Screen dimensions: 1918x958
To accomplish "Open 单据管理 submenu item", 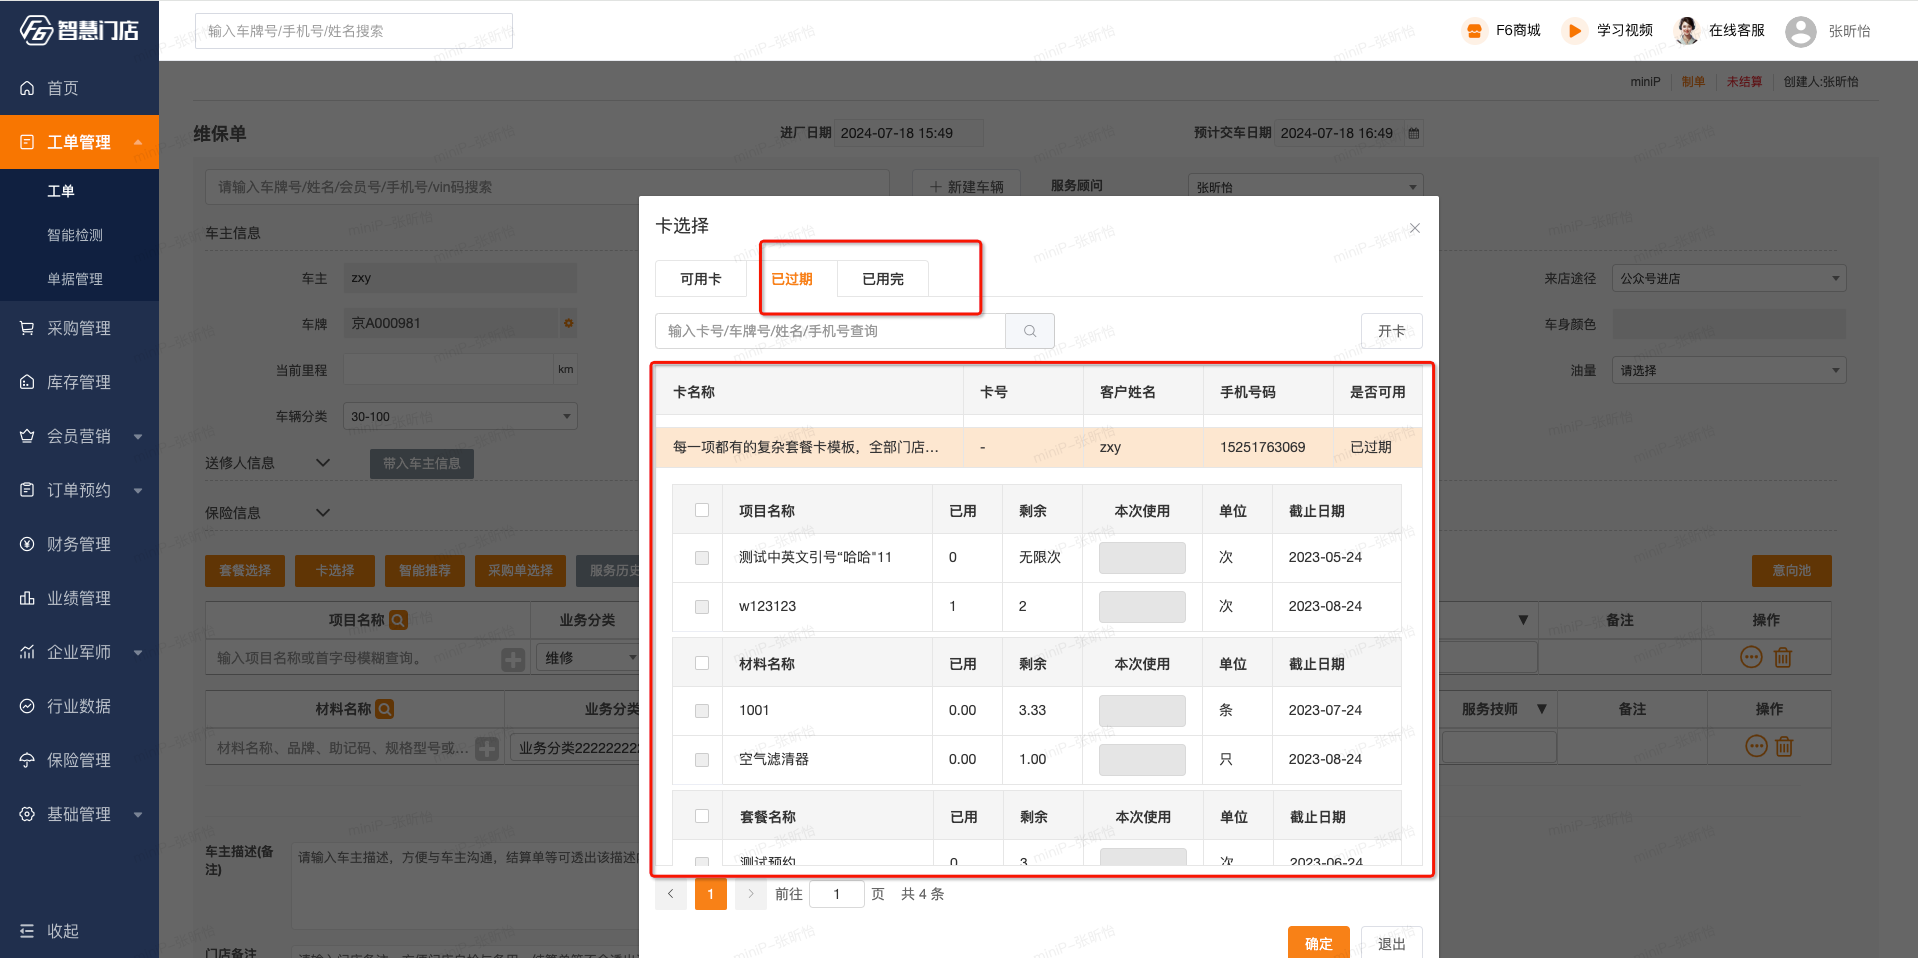I will (75, 279).
